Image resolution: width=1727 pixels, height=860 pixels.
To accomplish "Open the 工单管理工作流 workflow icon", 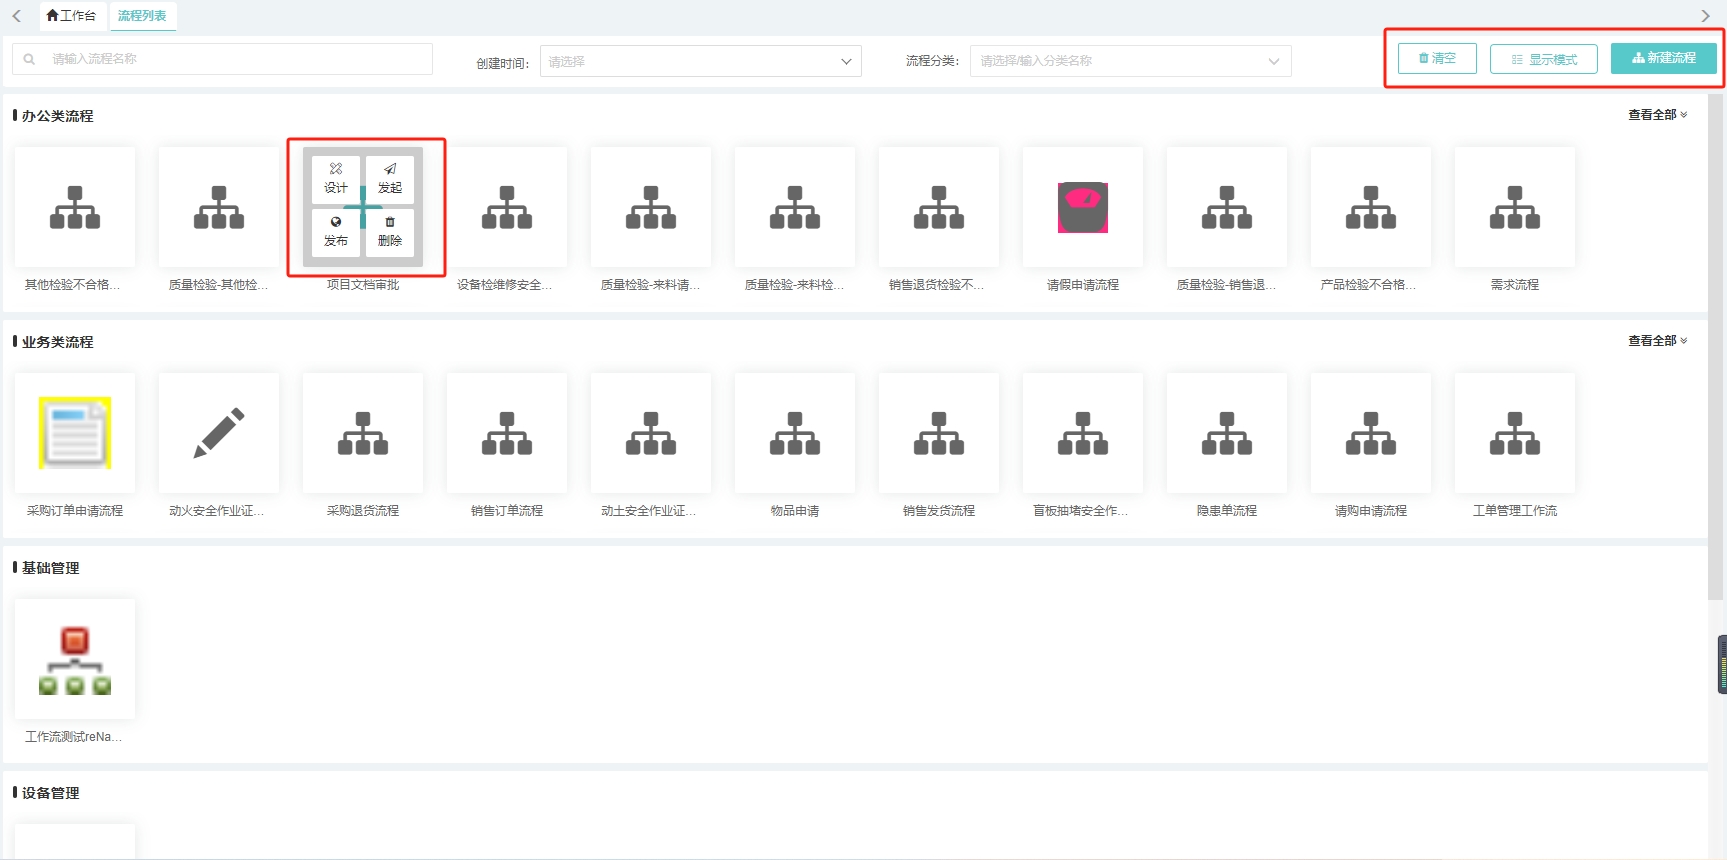I will [1515, 433].
